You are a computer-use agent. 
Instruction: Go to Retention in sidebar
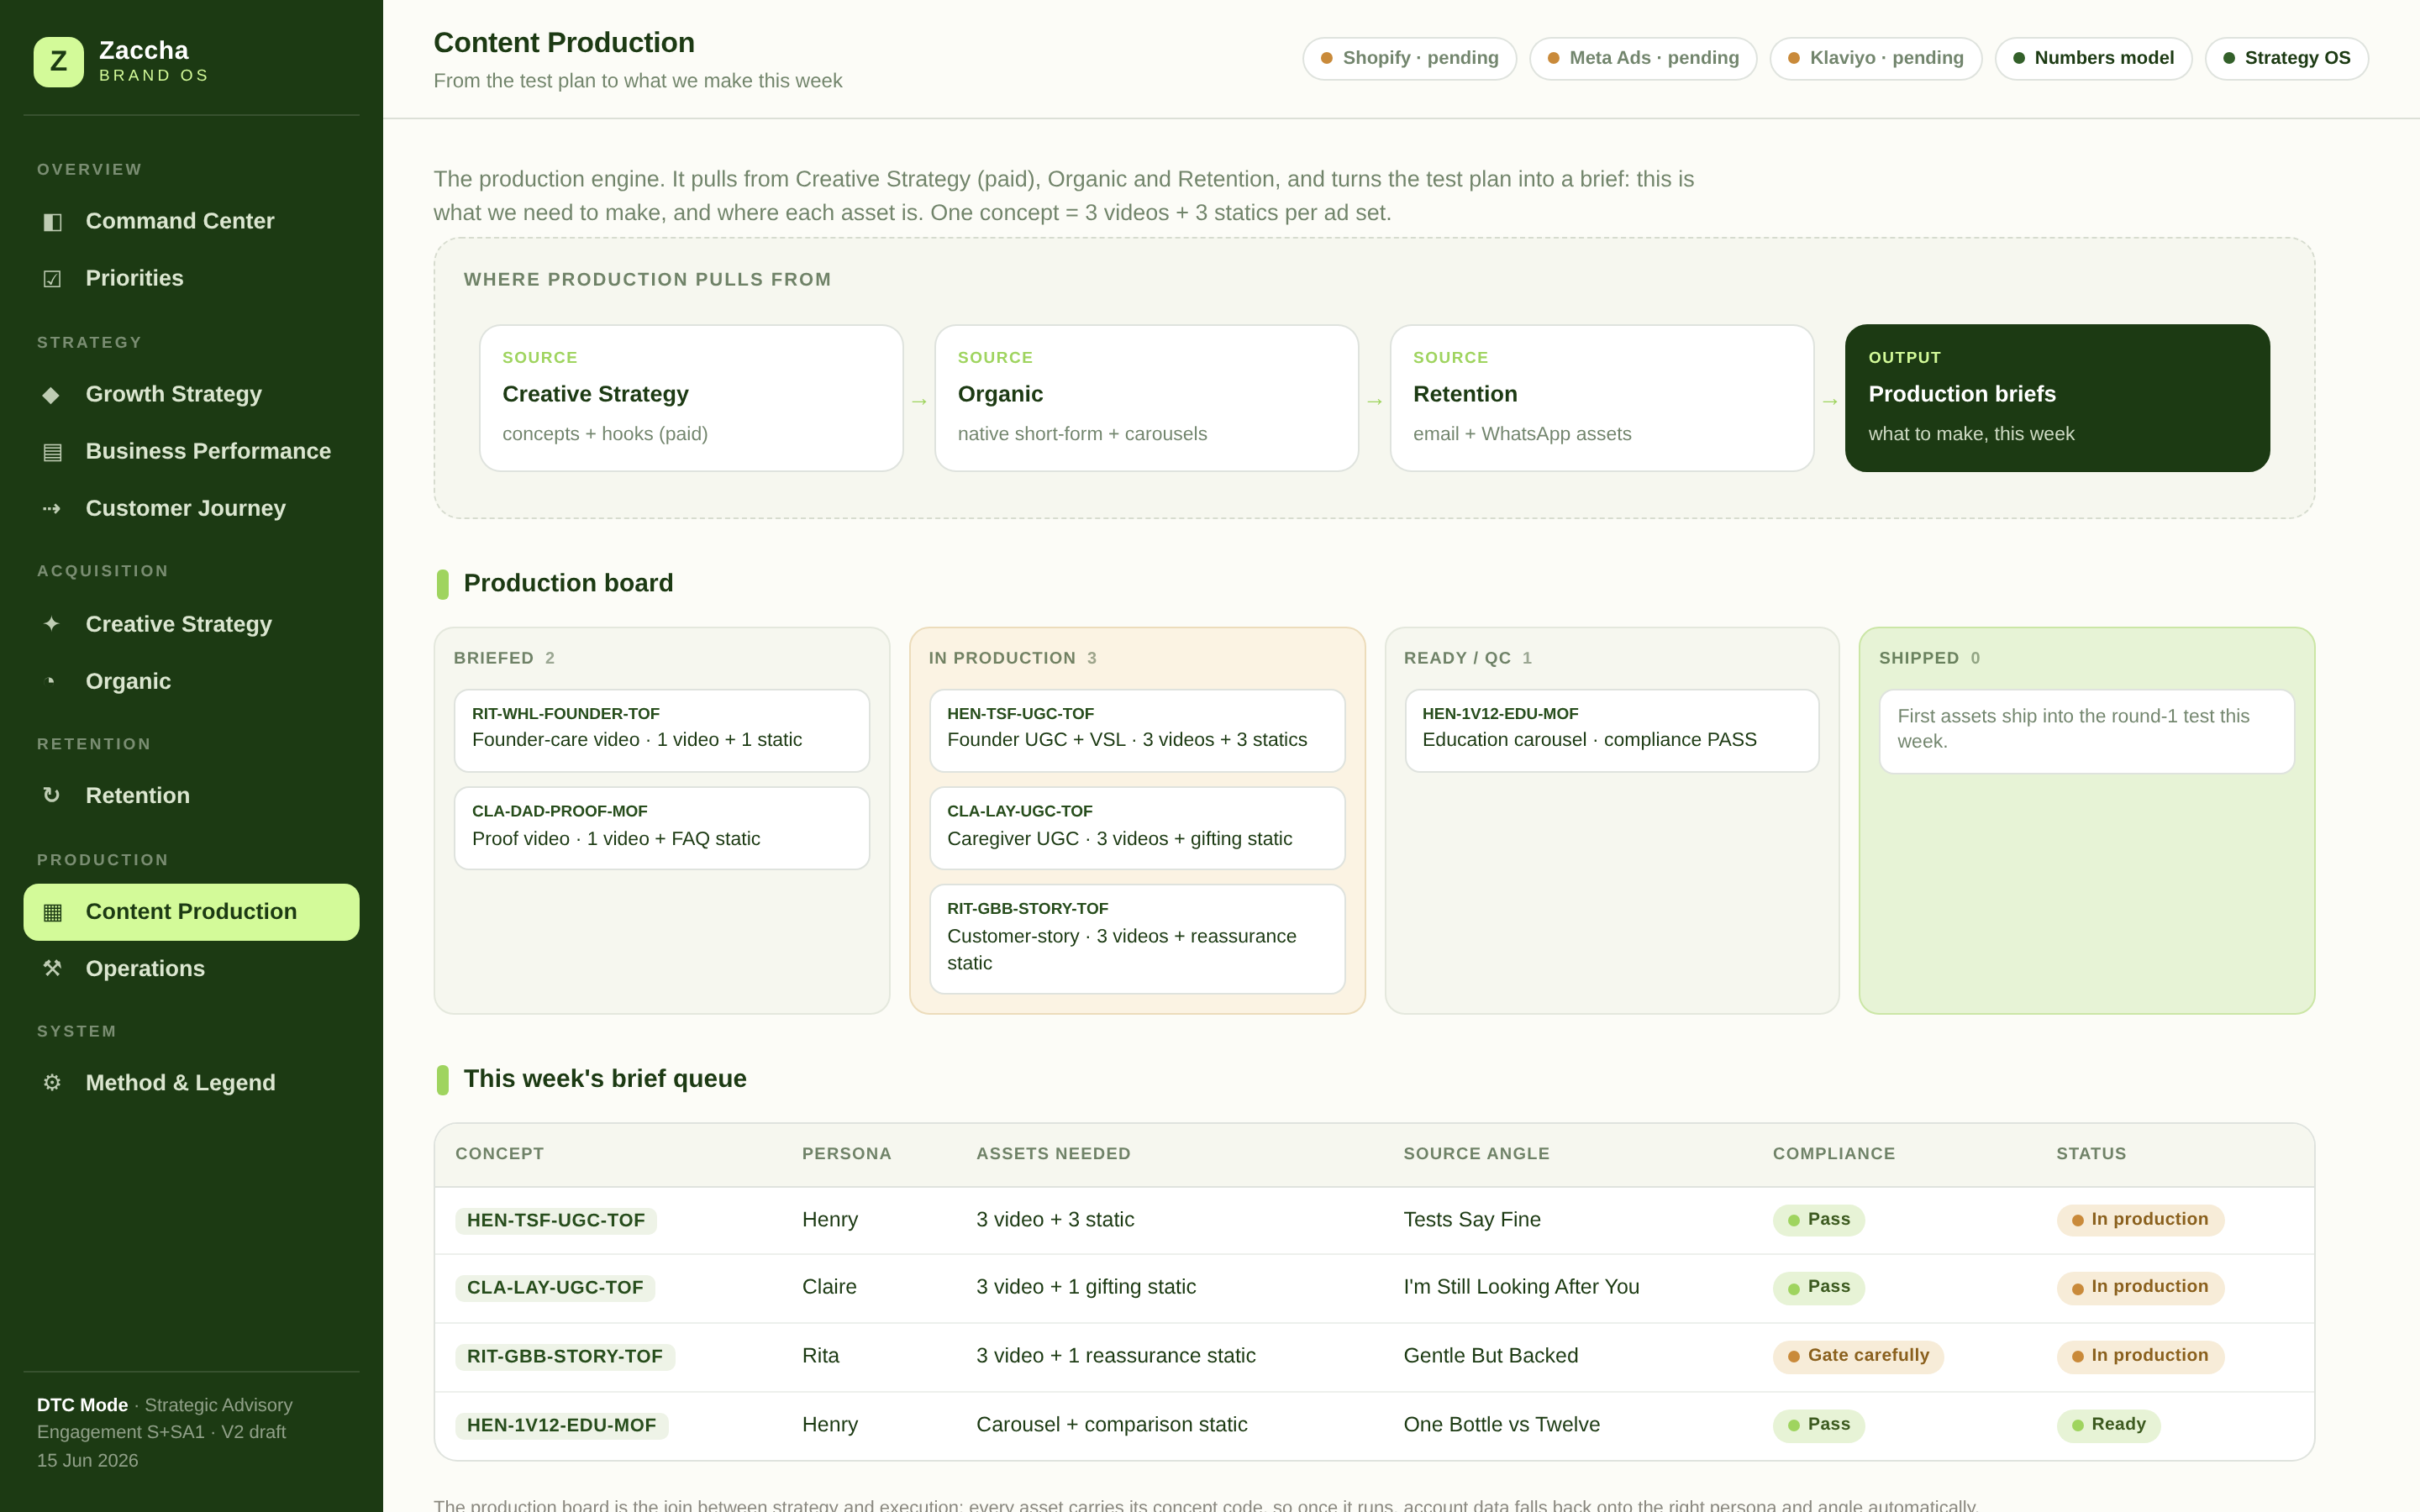click(191, 795)
